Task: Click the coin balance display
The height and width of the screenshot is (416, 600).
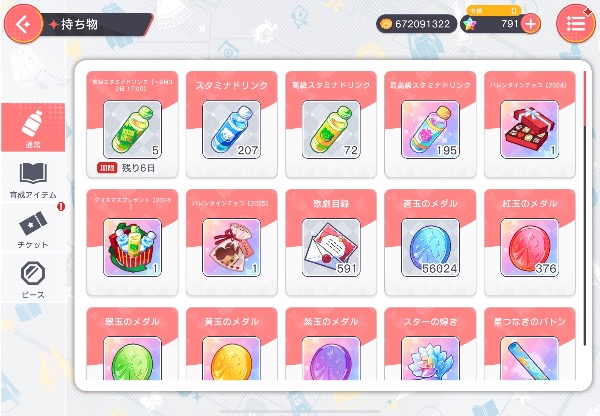Action: point(416,24)
